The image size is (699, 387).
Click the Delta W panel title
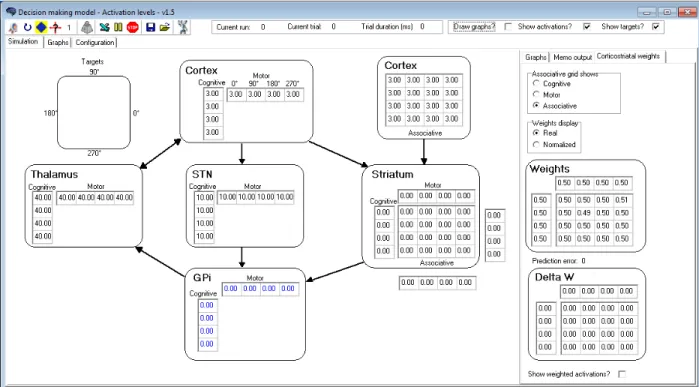point(554,277)
